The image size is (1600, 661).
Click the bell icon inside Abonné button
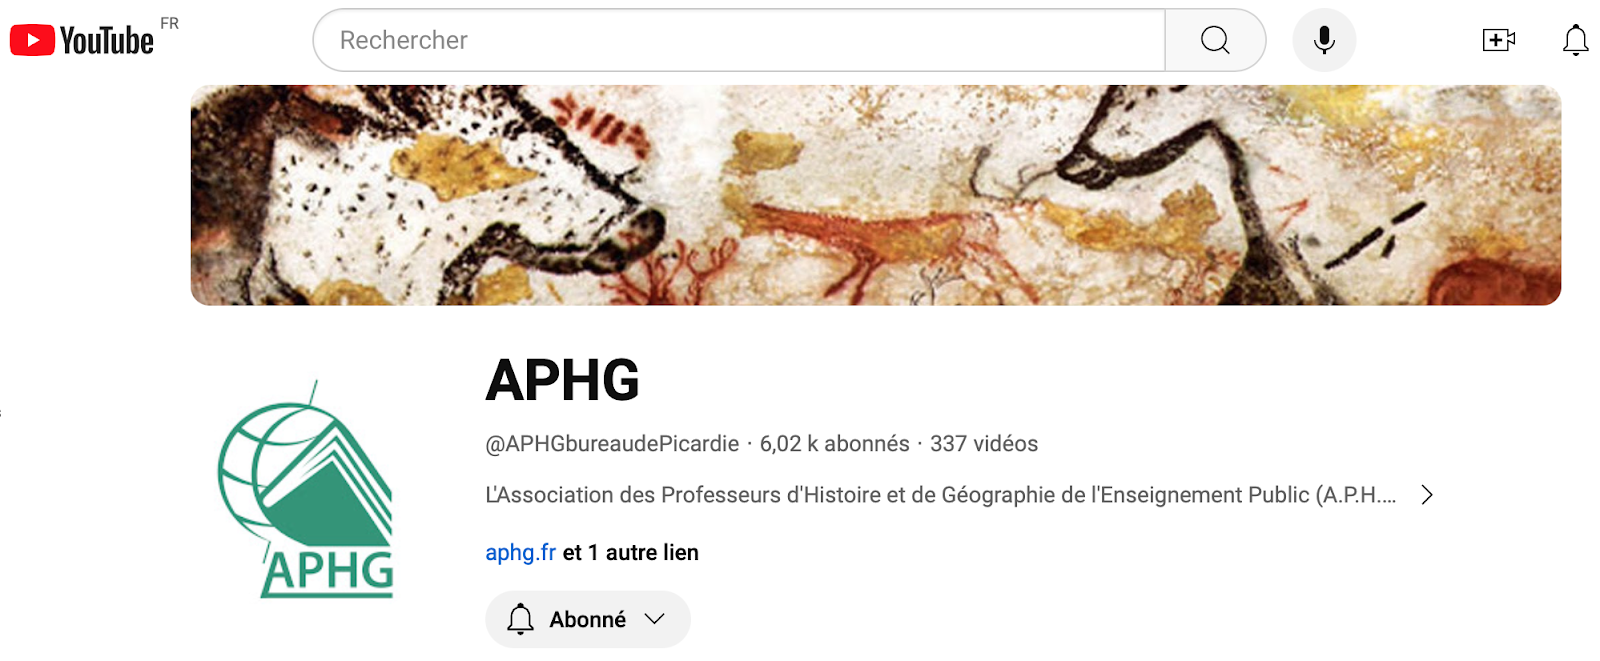coord(520,619)
